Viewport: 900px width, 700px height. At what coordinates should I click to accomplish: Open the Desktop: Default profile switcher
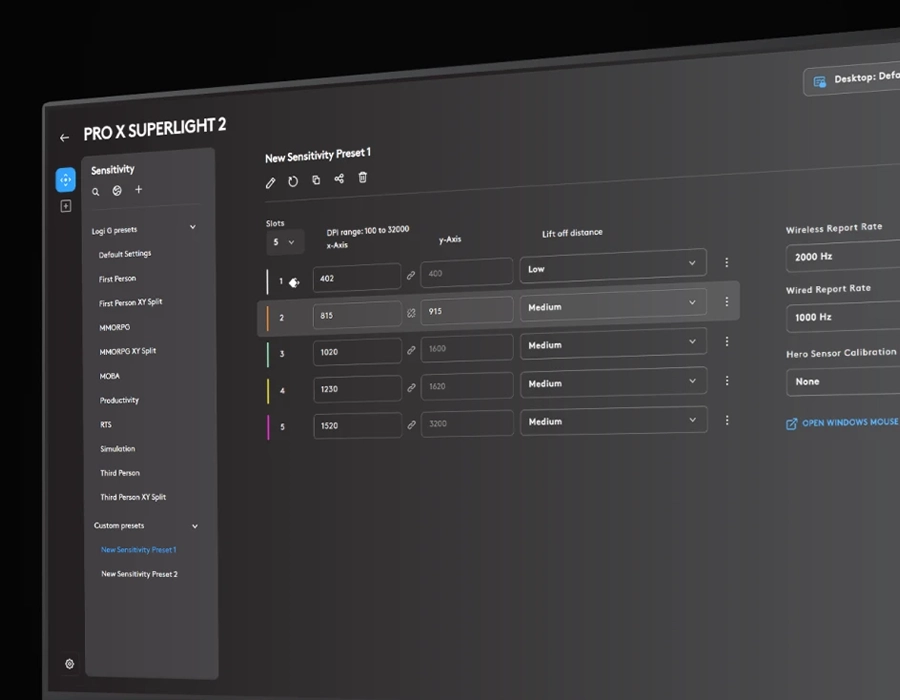852,79
